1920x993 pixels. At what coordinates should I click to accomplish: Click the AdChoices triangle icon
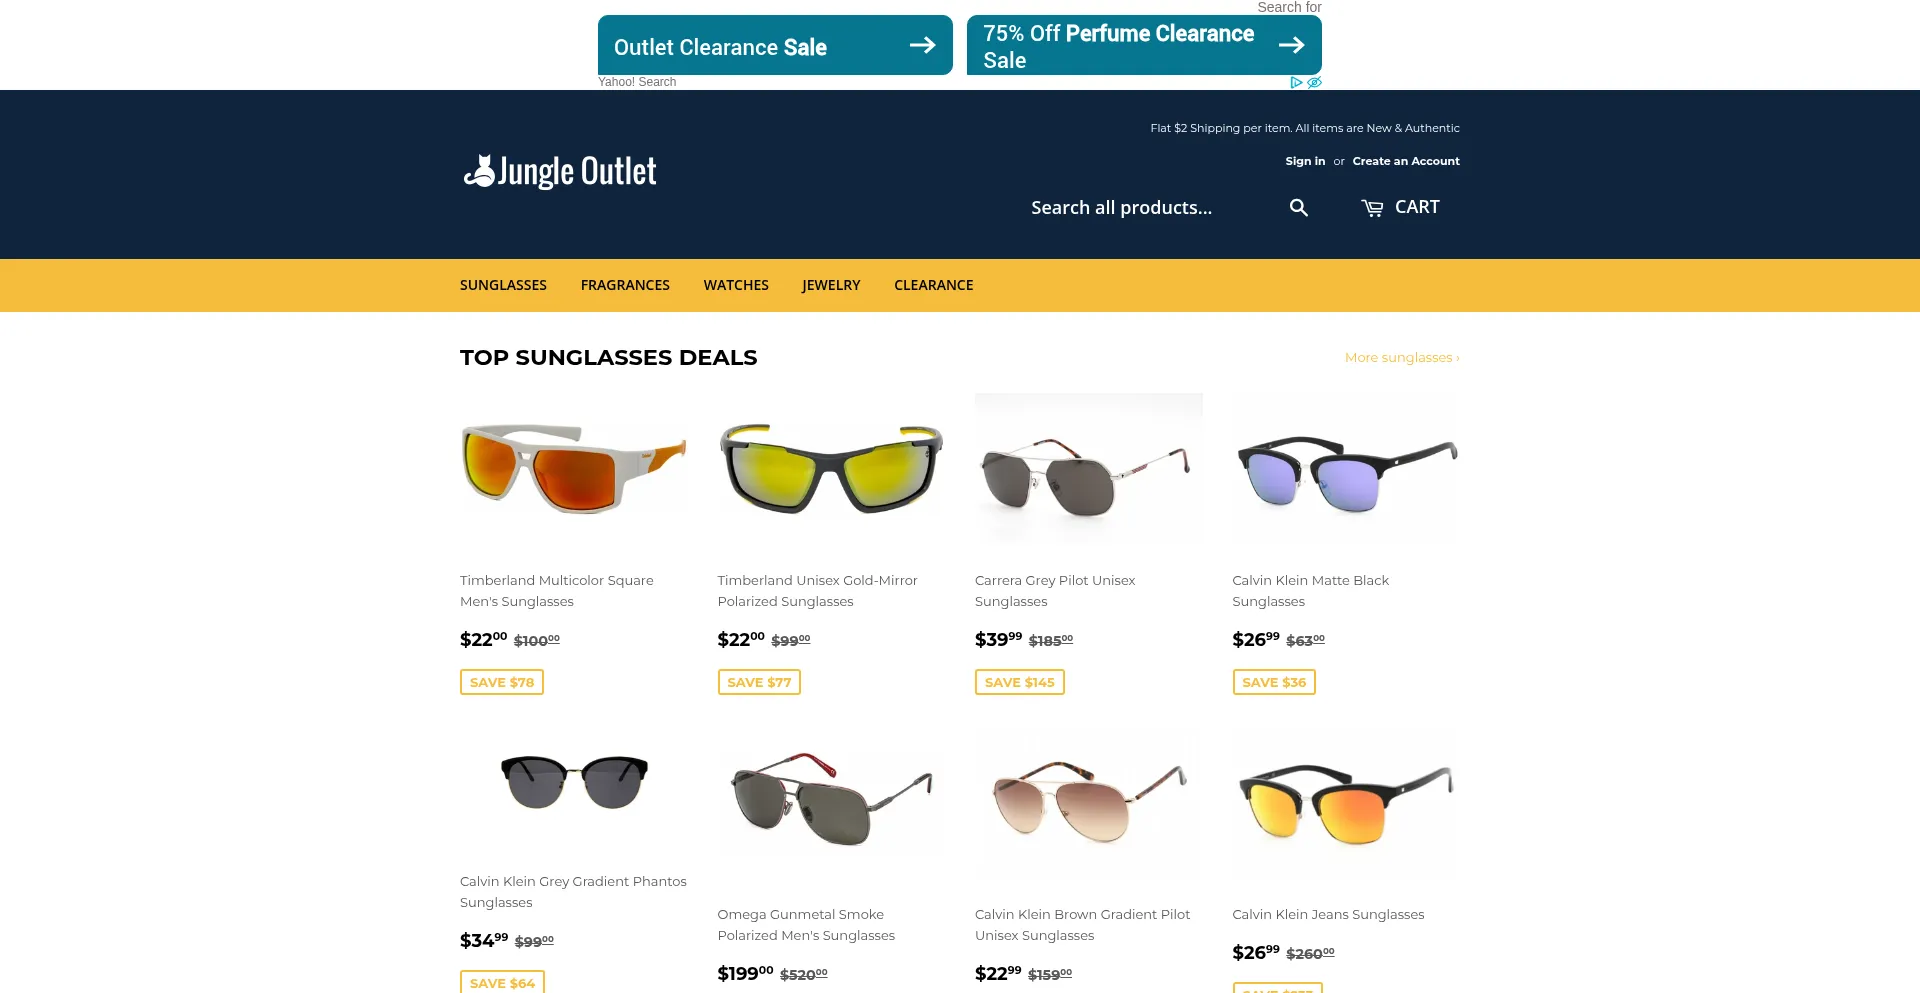[1296, 82]
